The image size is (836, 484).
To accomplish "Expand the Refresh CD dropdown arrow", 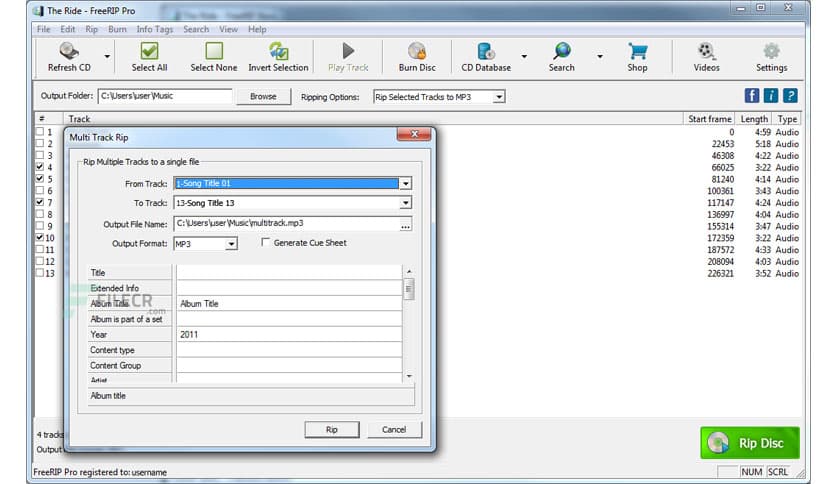I will pos(107,56).
